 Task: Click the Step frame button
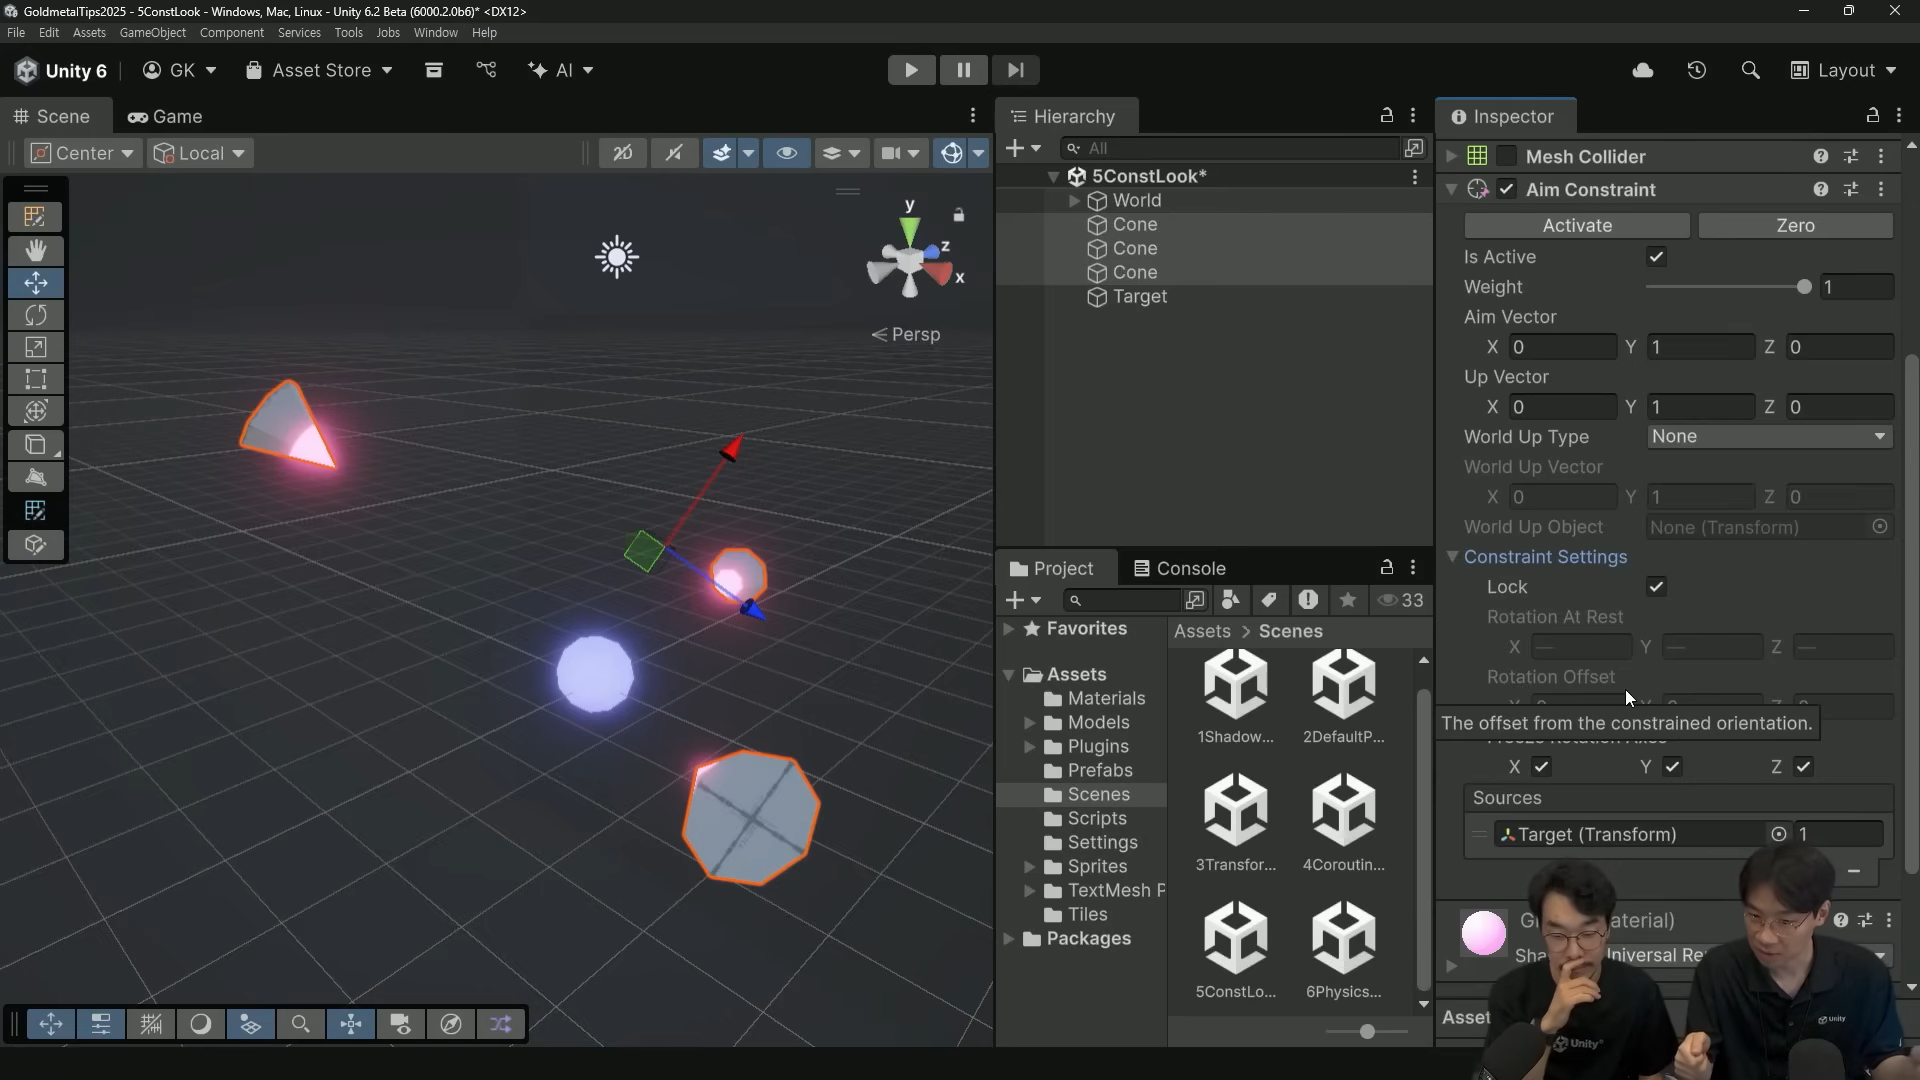(x=1015, y=70)
